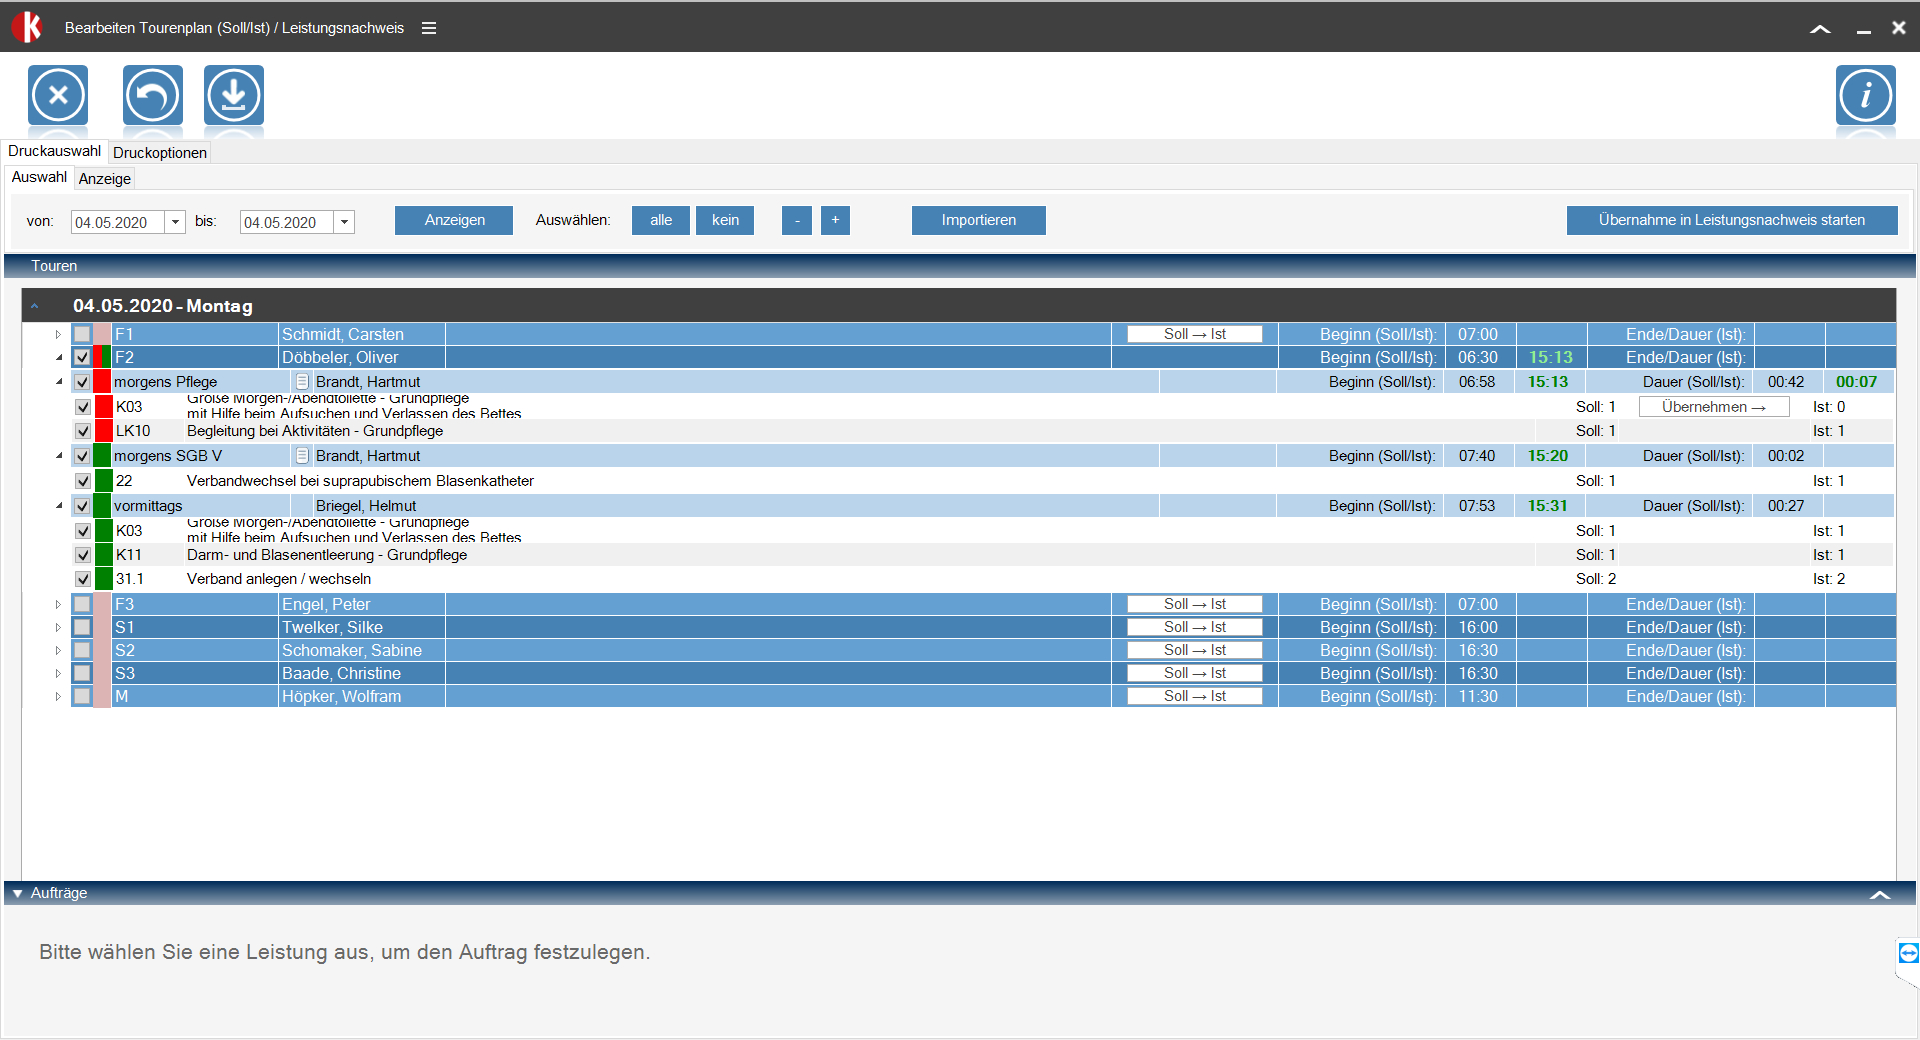Screen dimensions: 1920x1040
Task: Tick the checkbox for tour S2
Action: (x=82, y=650)
